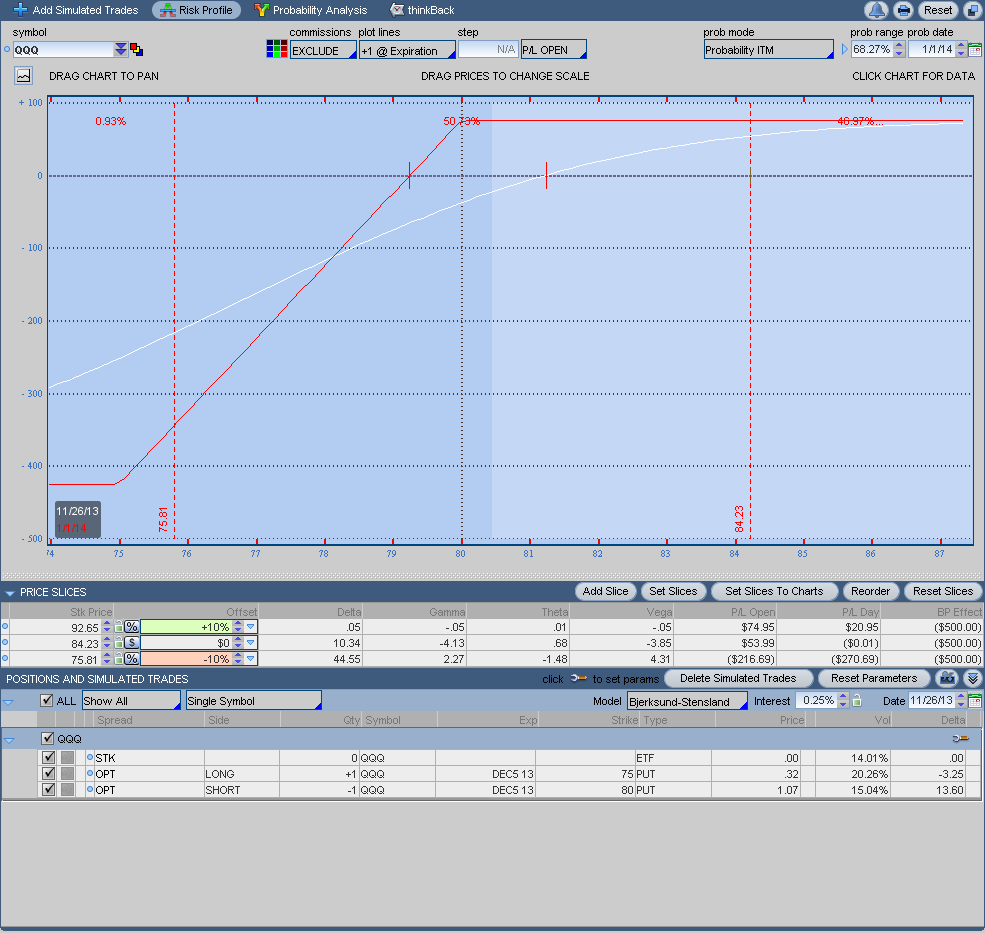Viewport: 985px width, 933px height.
Task: Toggle the lock on the 92.65 slice
Action: coord(119,626)
